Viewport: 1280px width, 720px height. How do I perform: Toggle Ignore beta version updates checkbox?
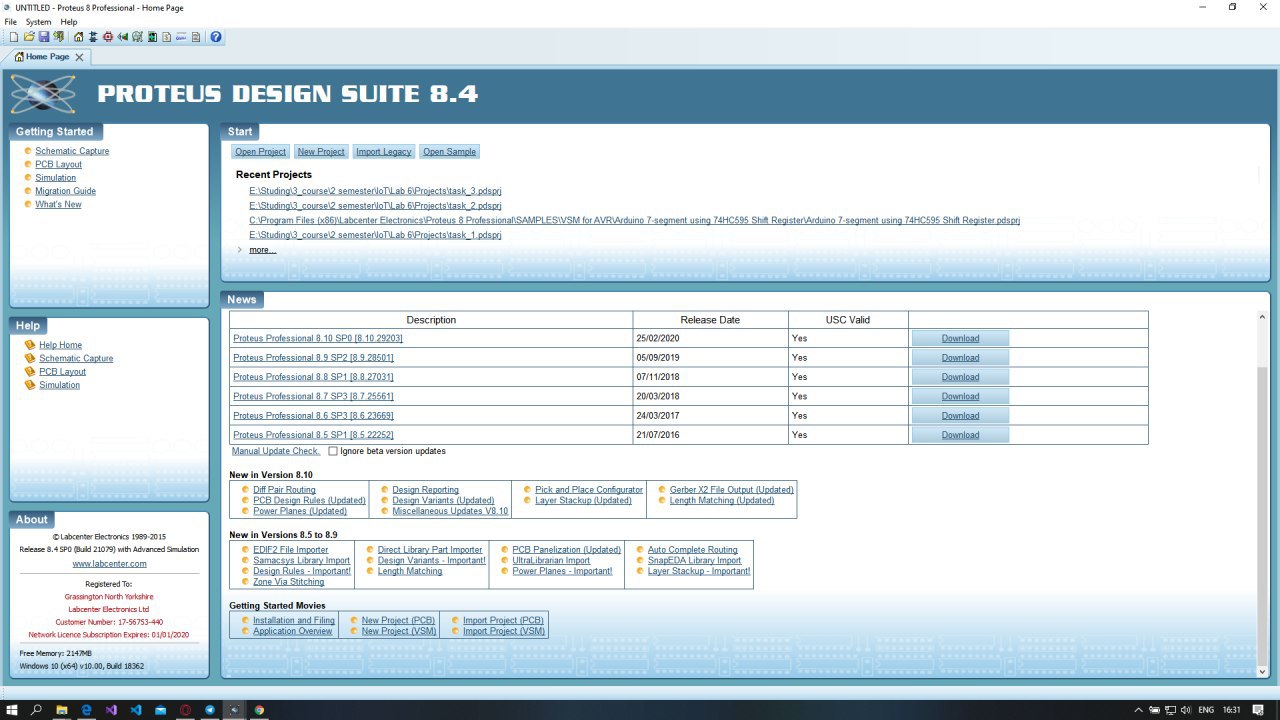click(333, 451)
